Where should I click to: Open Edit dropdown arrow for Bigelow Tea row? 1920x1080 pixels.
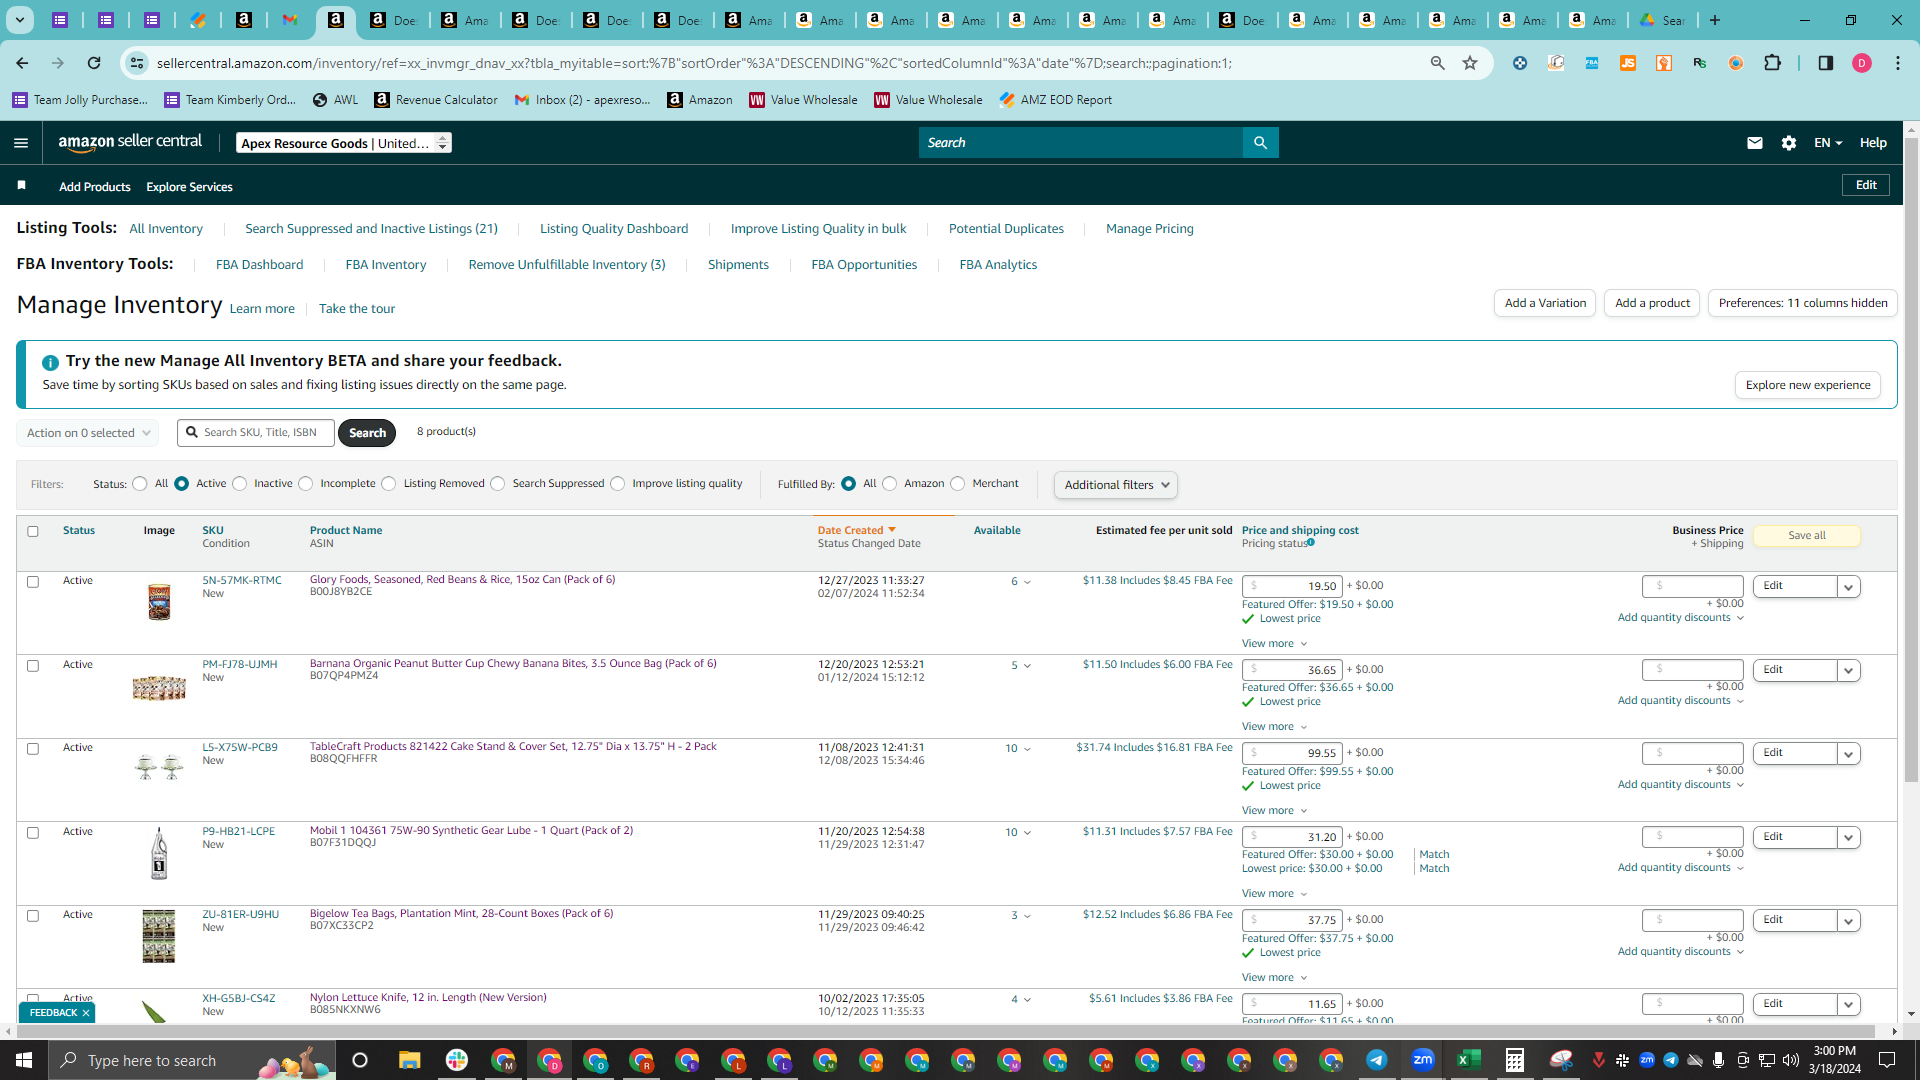(1849, 921)
